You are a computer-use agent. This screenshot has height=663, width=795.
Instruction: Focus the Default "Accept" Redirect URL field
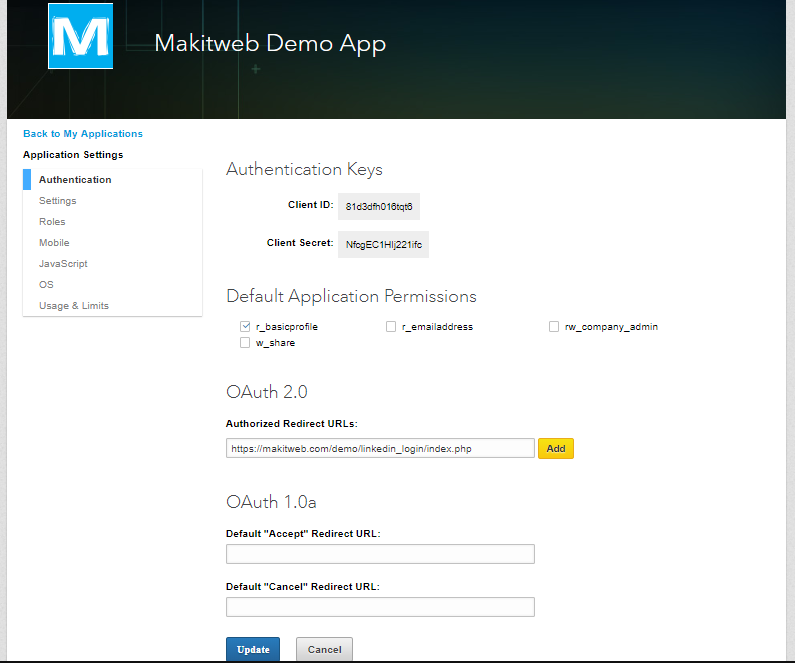pos(380,554)
